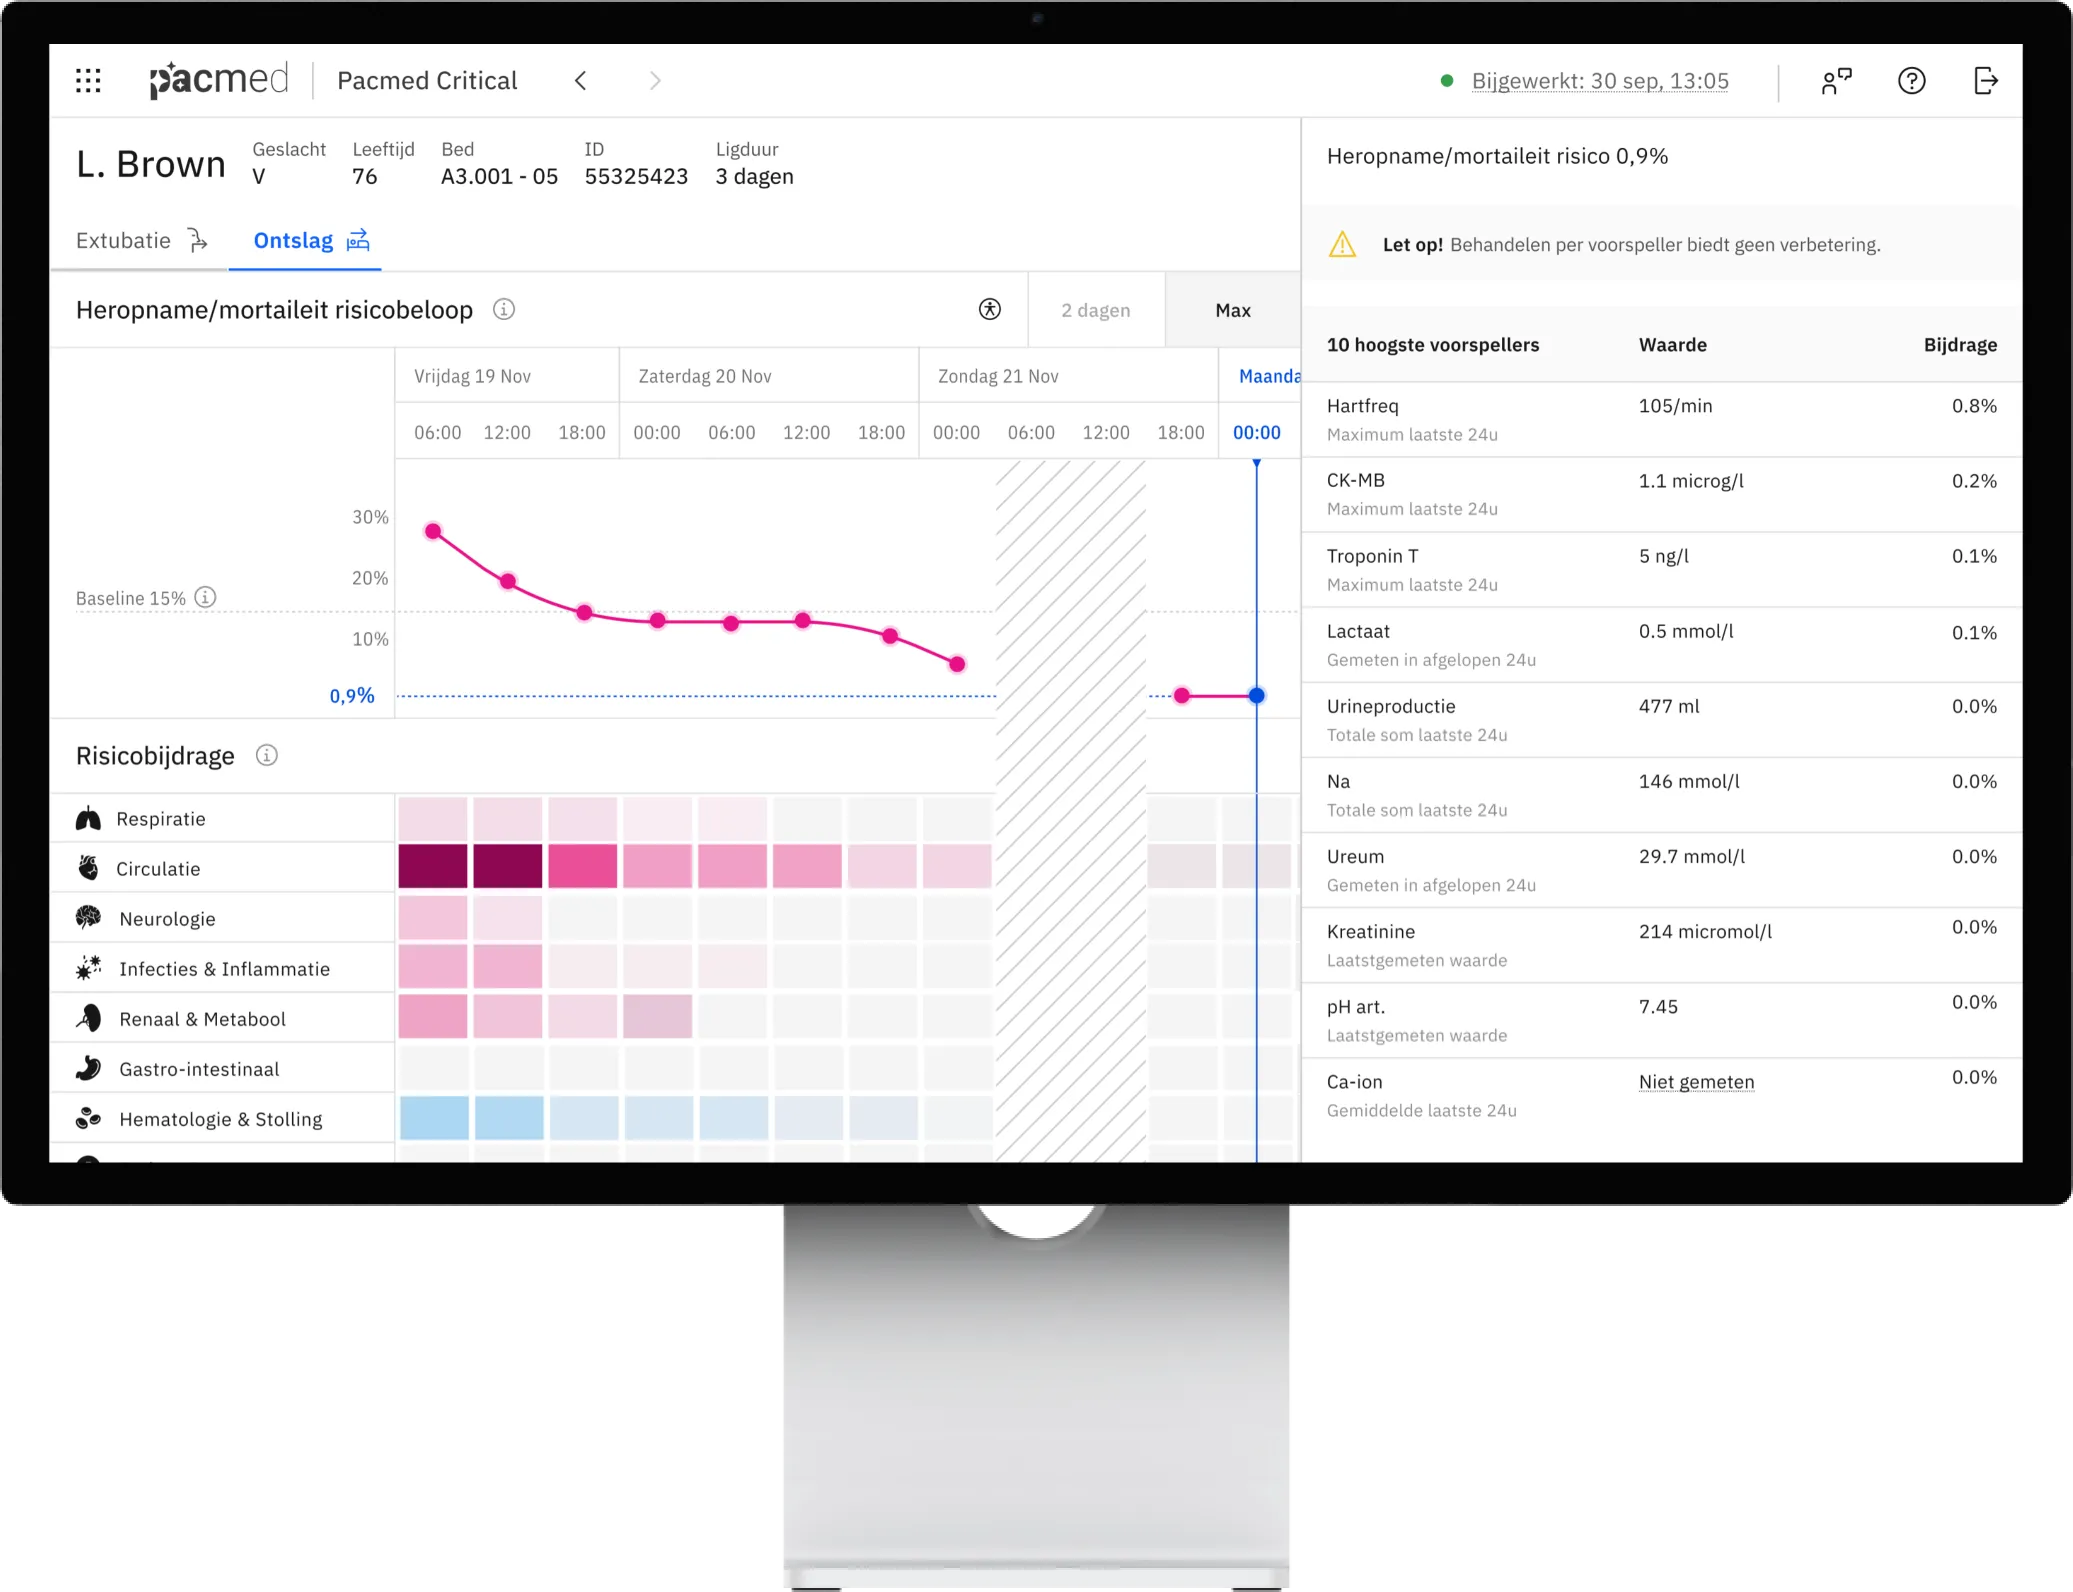Open the user feedback icon

(1836, 81)
